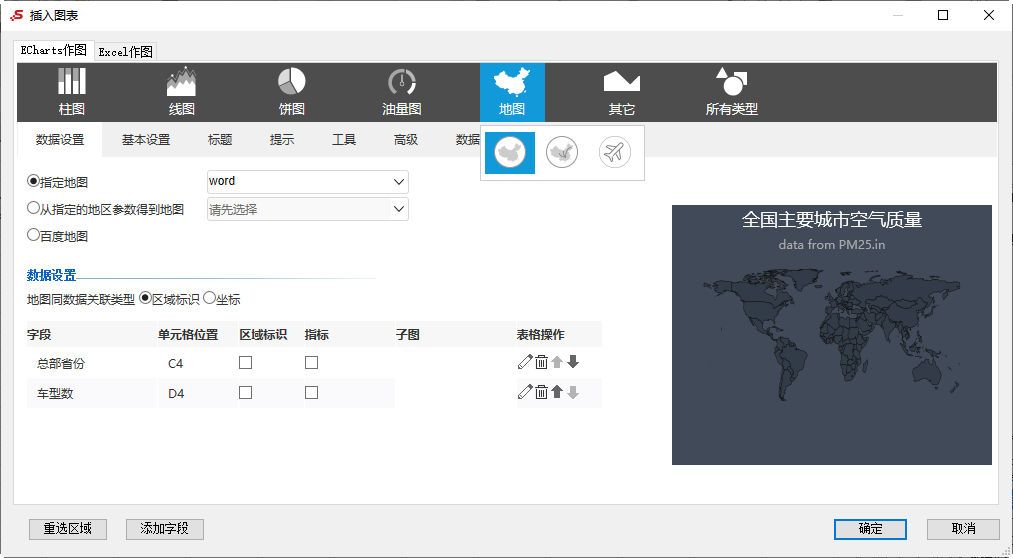1013x558 pixels.
Task: Click the D4 cell position text
Action: 176,393
